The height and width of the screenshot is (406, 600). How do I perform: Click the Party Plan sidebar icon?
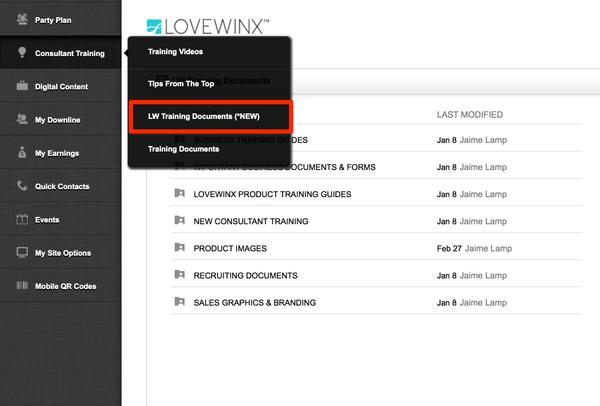(x=22, y=19)
